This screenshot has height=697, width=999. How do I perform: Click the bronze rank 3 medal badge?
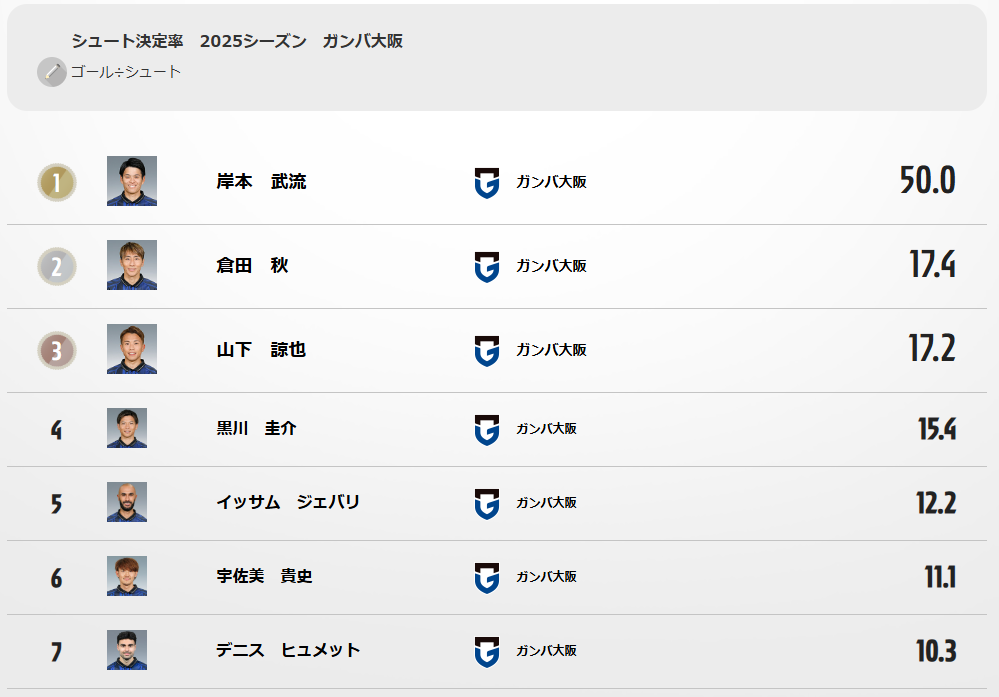coord(57,350)
